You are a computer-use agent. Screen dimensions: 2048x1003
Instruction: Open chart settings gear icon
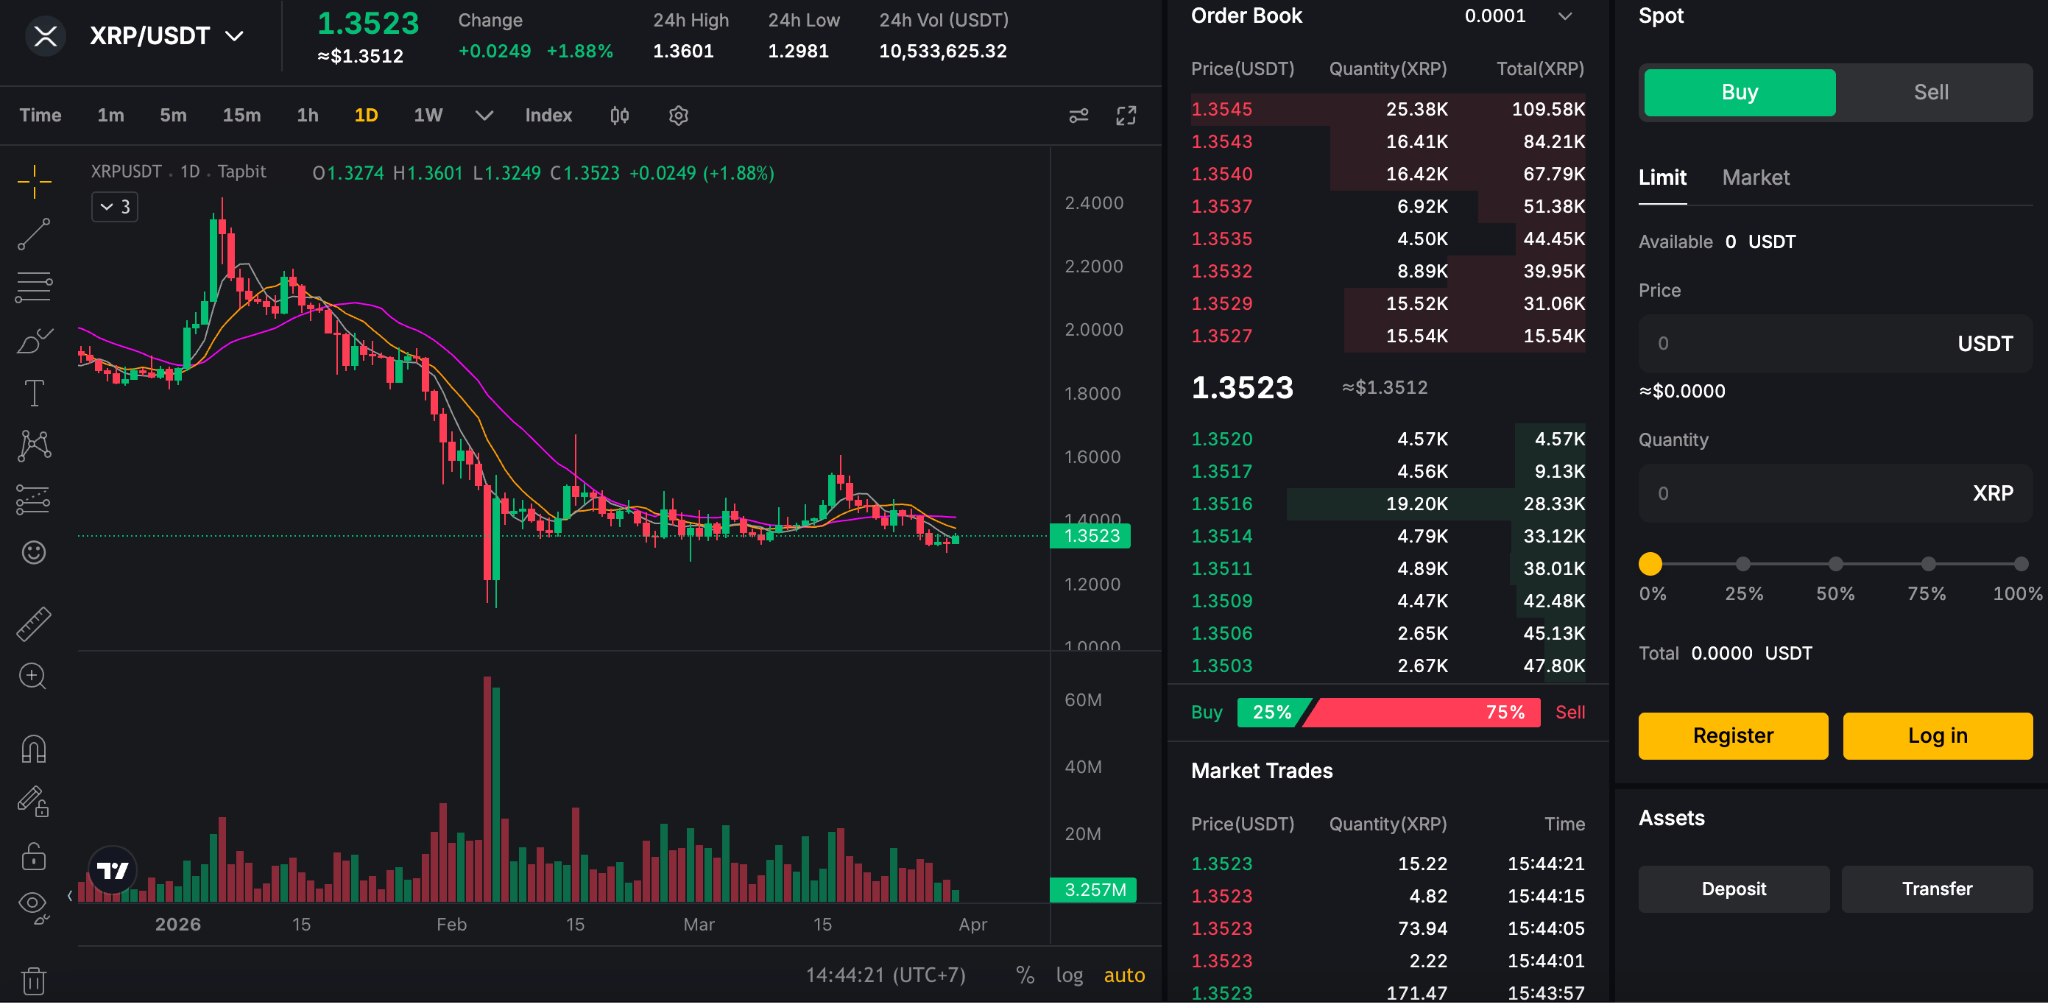pyautogui.click(x=678, y=116)
